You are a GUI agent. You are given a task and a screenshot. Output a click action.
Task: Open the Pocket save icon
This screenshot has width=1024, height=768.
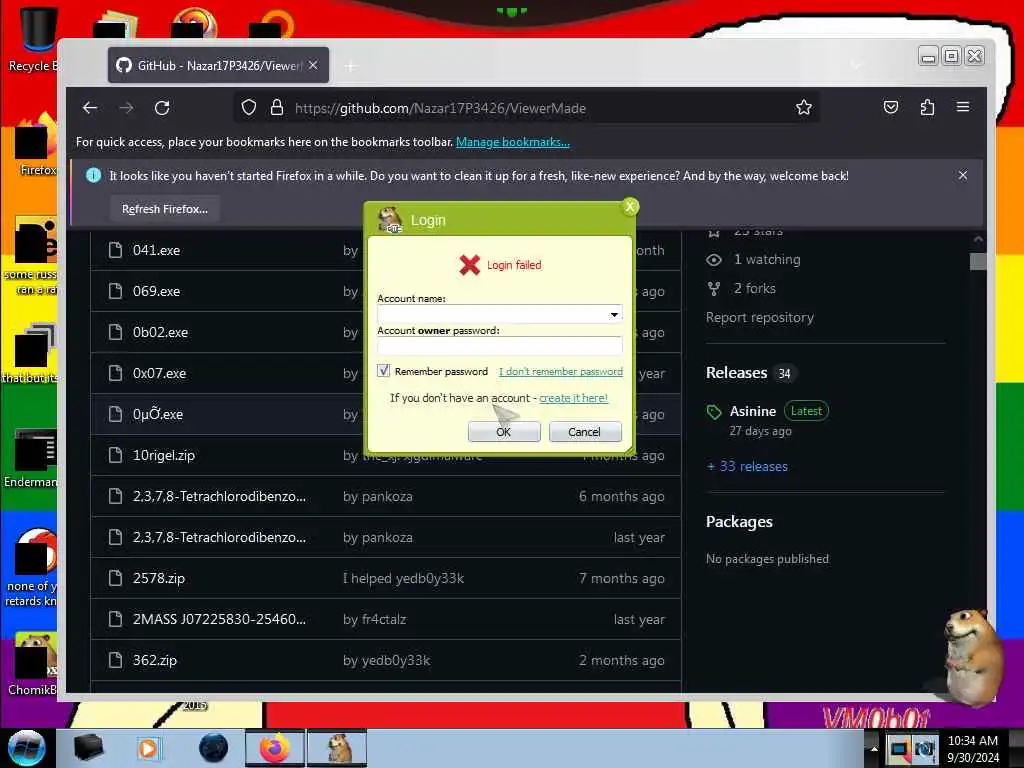click(x=891, y=107)
